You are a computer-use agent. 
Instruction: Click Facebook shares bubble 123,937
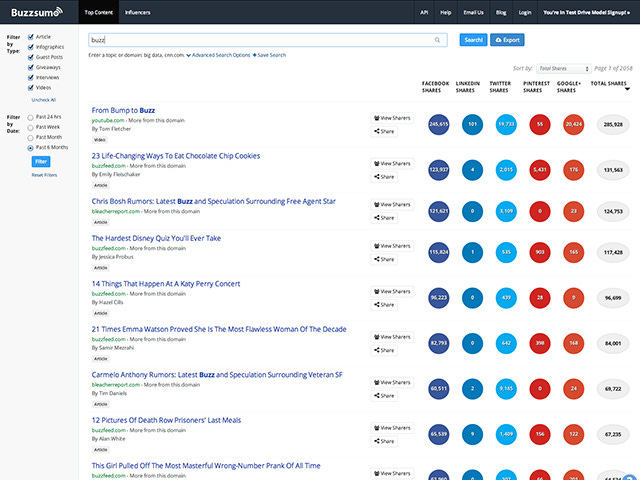click(x=438, y=170)
